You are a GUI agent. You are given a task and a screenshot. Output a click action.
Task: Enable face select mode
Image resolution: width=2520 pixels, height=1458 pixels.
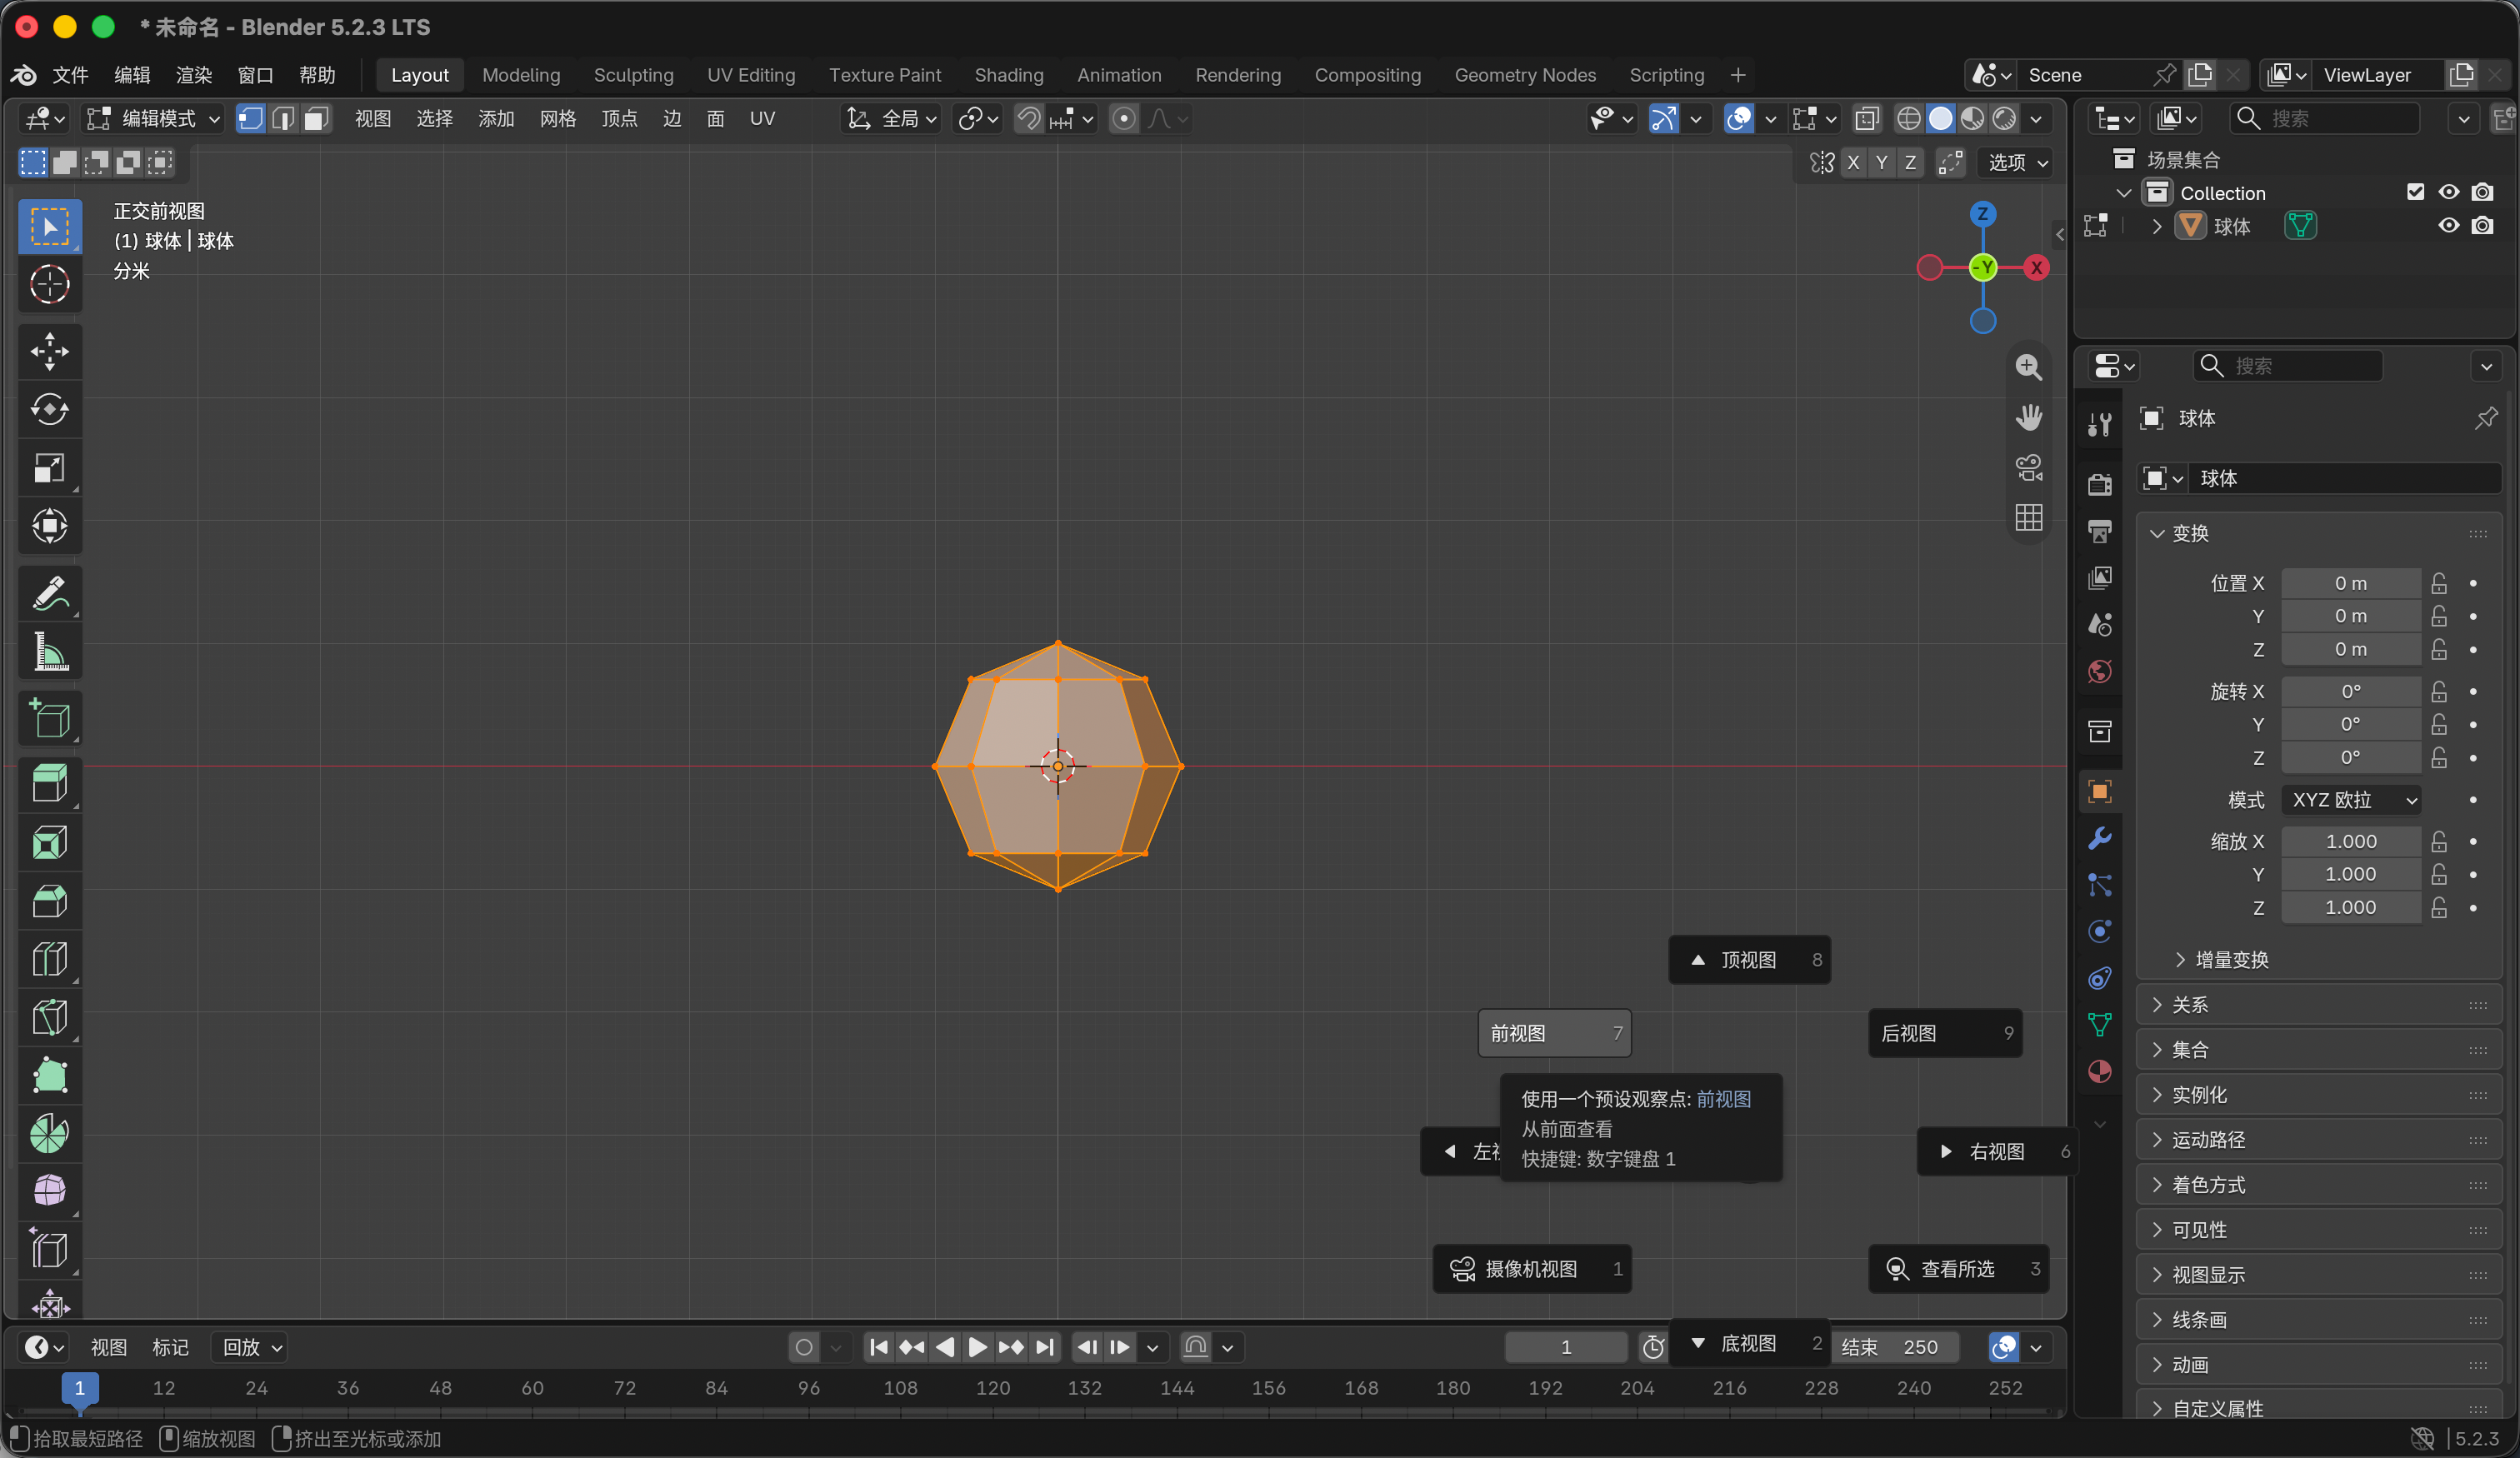[316, 119]
